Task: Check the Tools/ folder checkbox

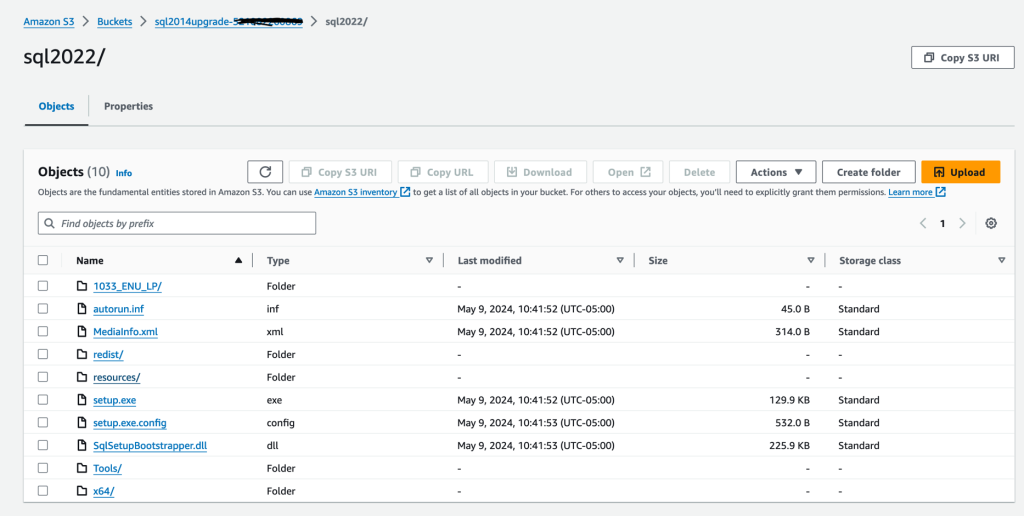Action: click(x=43, y=468)
